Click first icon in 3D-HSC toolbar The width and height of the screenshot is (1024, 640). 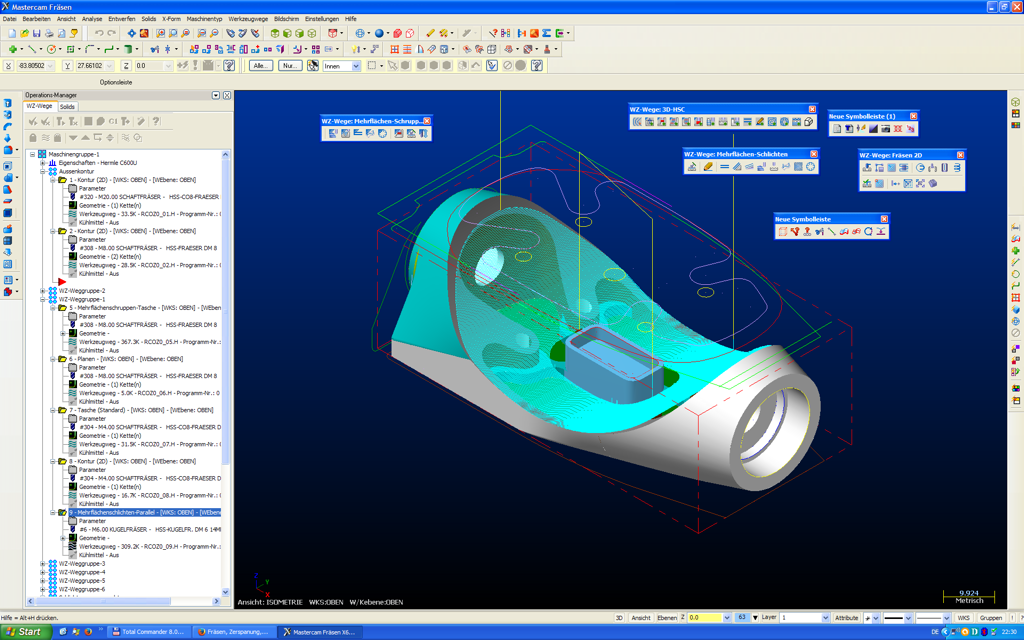tap(637, 122)
